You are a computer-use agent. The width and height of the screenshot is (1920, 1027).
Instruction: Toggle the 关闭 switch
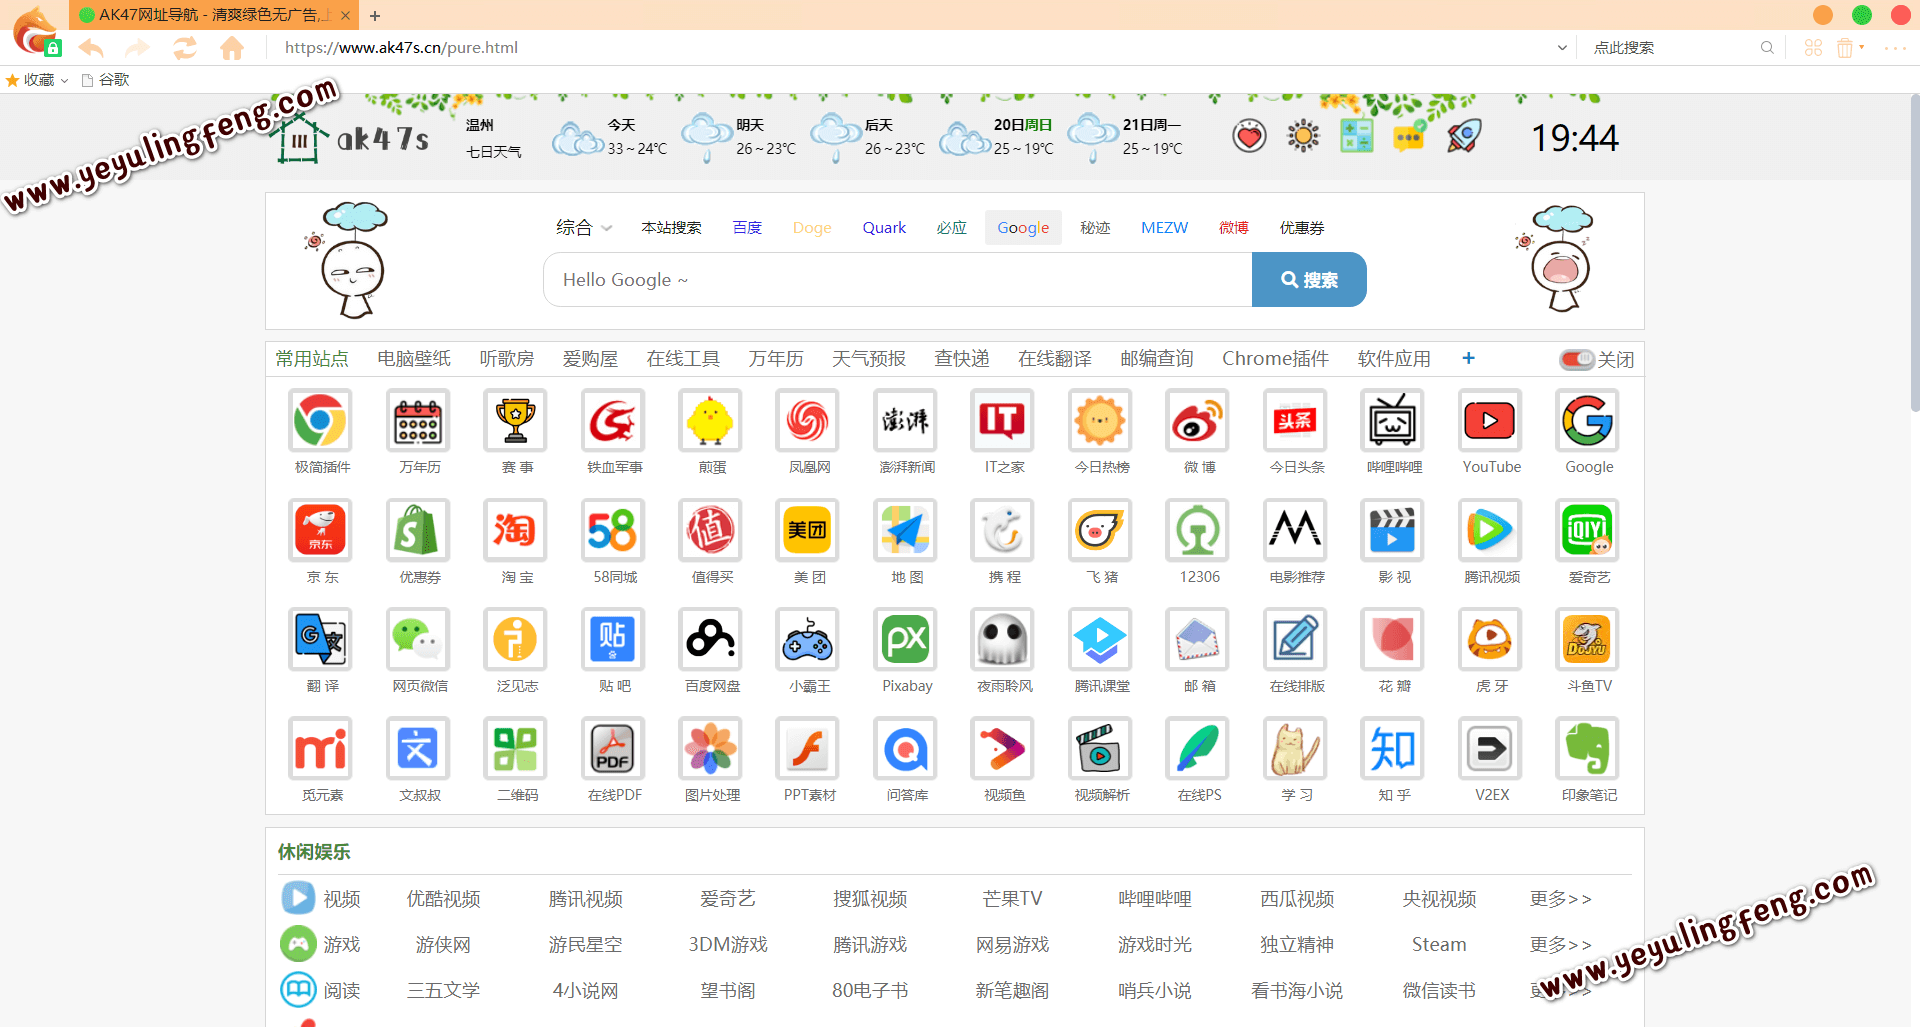click(1577, 359)
